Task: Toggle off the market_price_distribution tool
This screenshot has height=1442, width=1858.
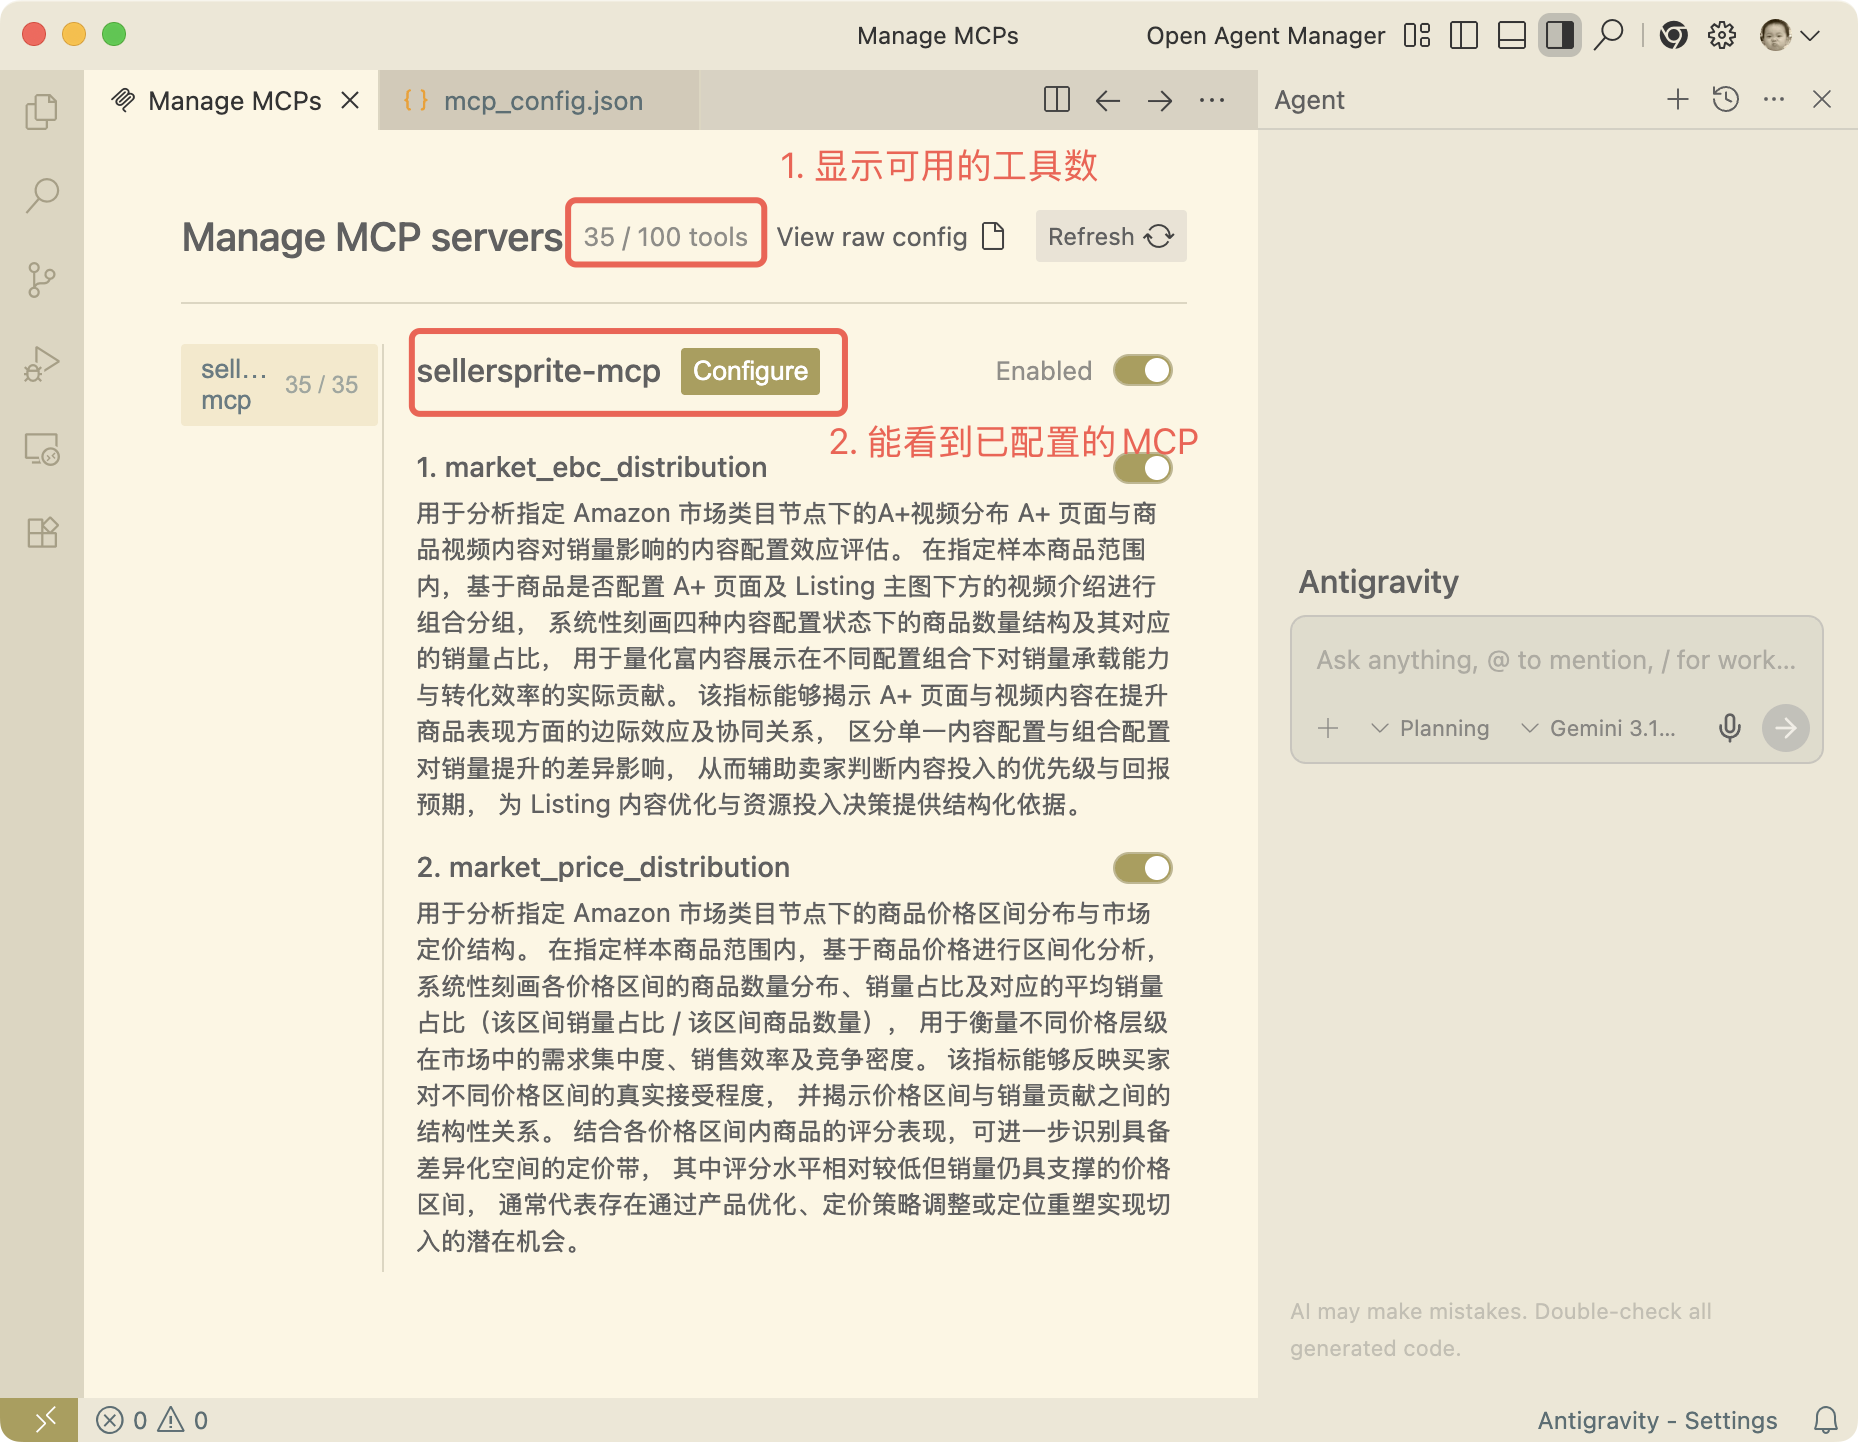Action: pos(1143,868)
